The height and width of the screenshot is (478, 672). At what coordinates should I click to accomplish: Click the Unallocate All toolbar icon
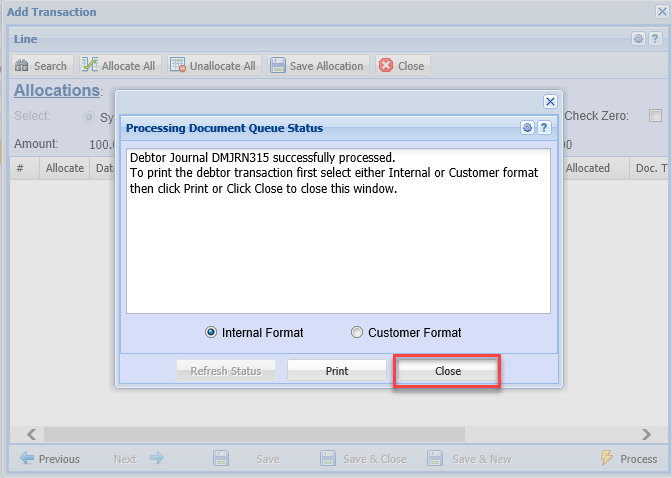178,66
